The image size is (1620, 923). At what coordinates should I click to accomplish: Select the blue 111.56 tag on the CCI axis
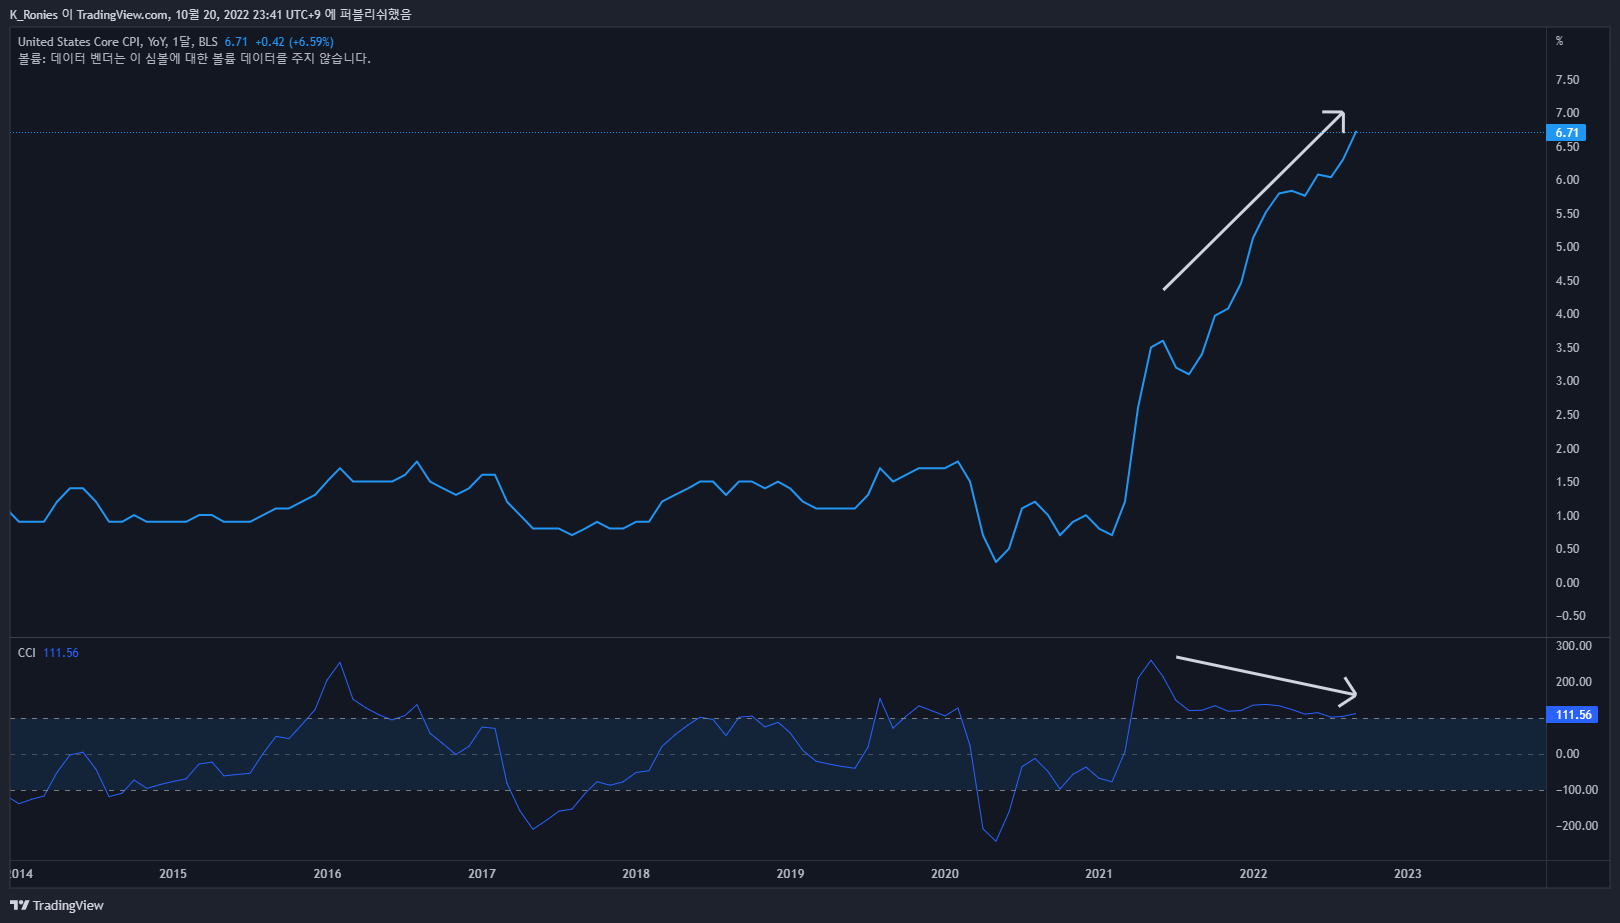1572,715
